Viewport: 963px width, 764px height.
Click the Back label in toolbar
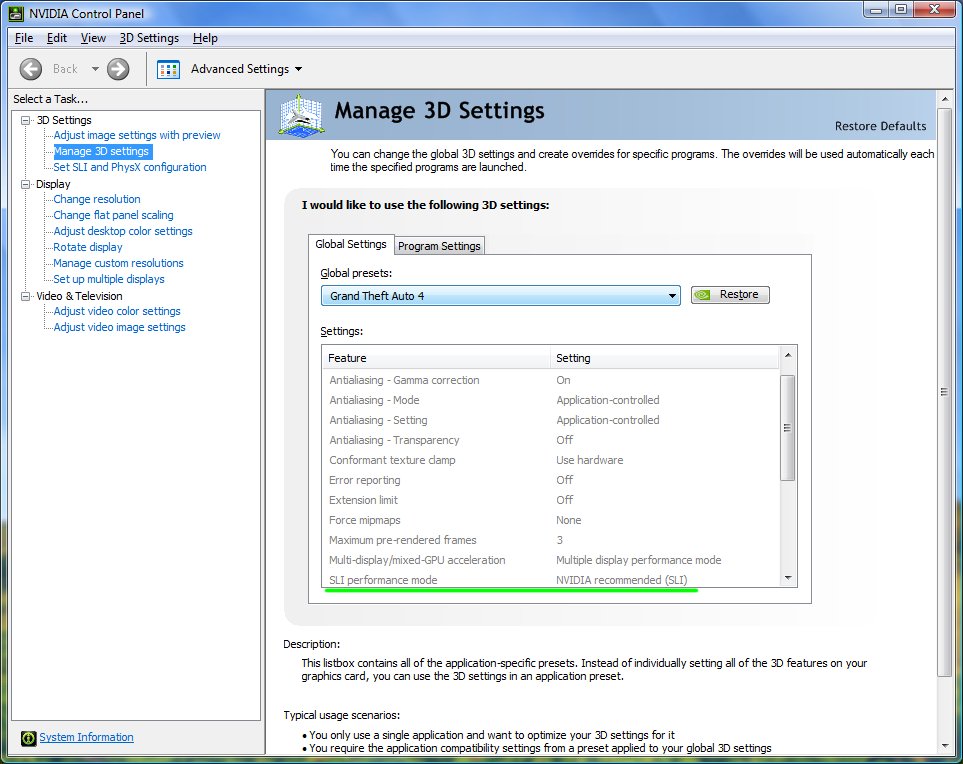tap(65, 69)
